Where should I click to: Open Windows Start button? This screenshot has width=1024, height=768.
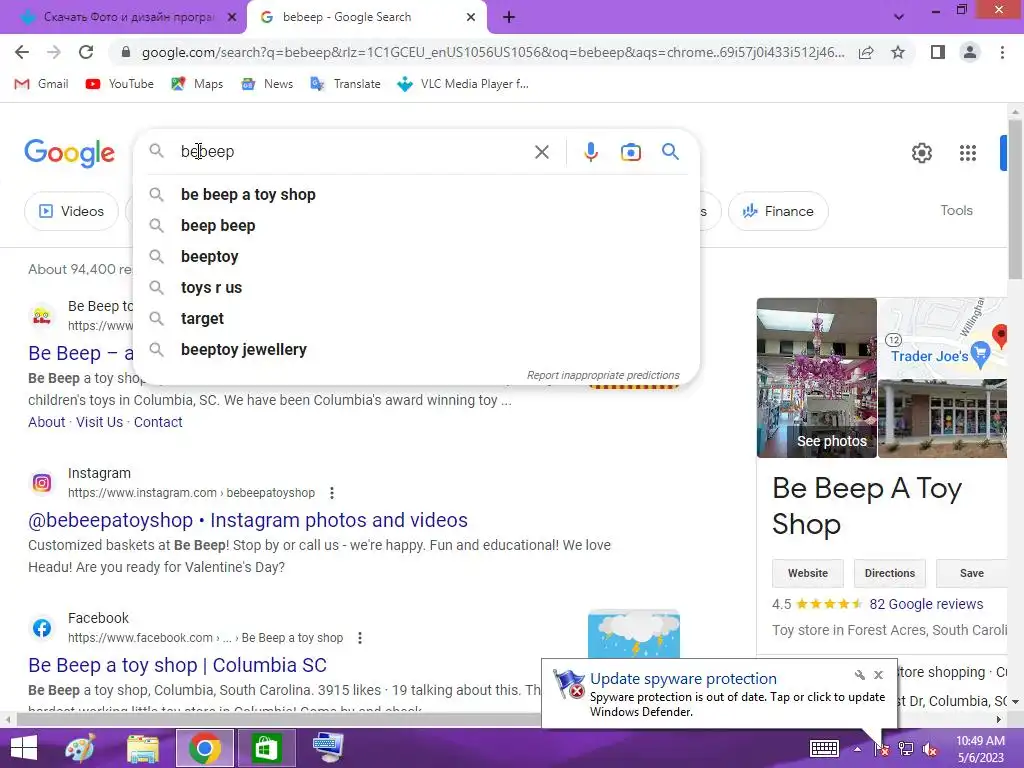coord(24,748)
